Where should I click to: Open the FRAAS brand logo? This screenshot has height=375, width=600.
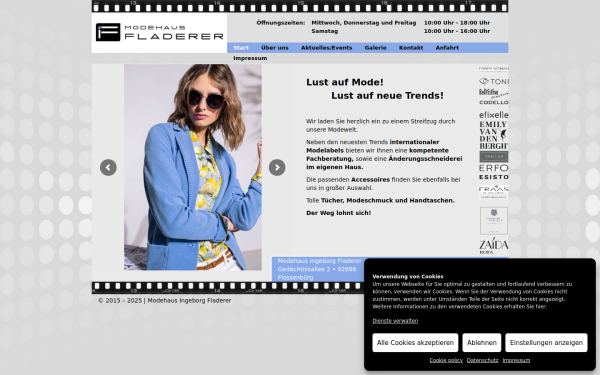[494, 192]
